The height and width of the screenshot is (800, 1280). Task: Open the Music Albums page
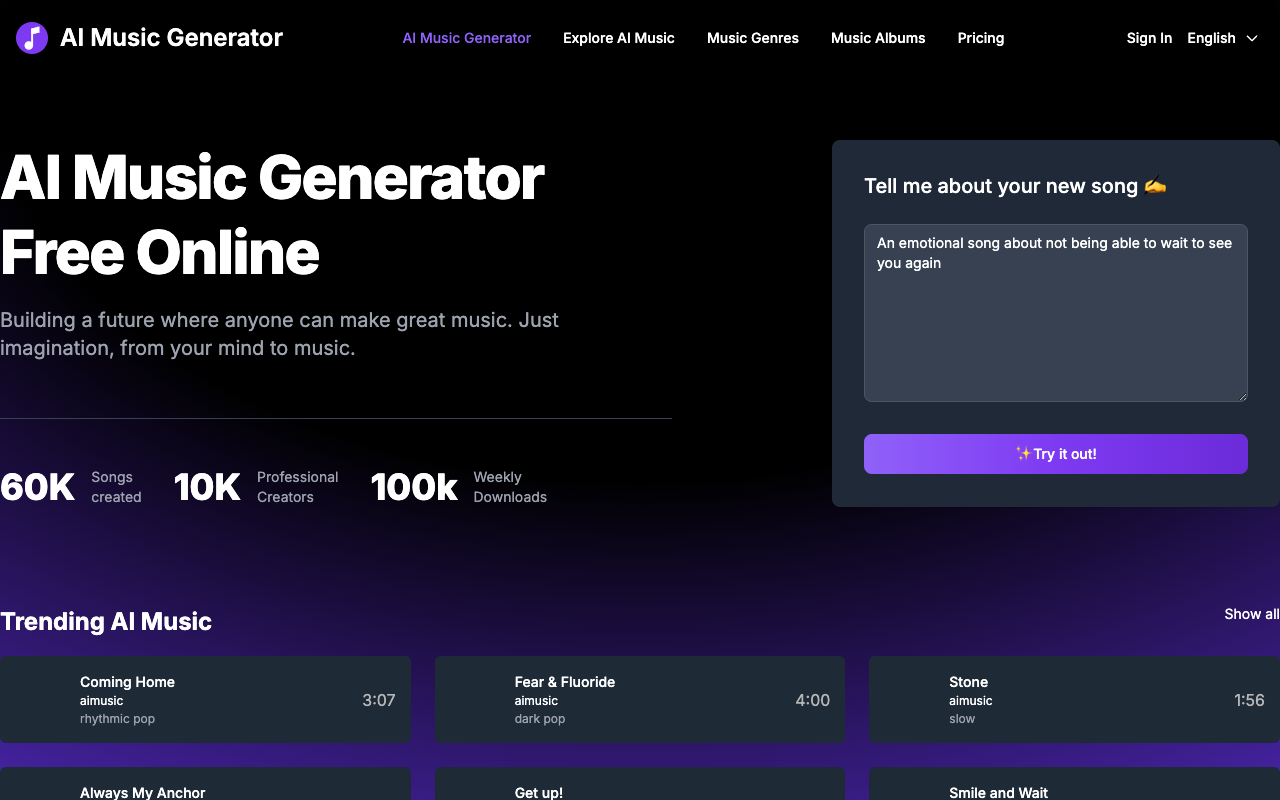[x=878, y=38]
